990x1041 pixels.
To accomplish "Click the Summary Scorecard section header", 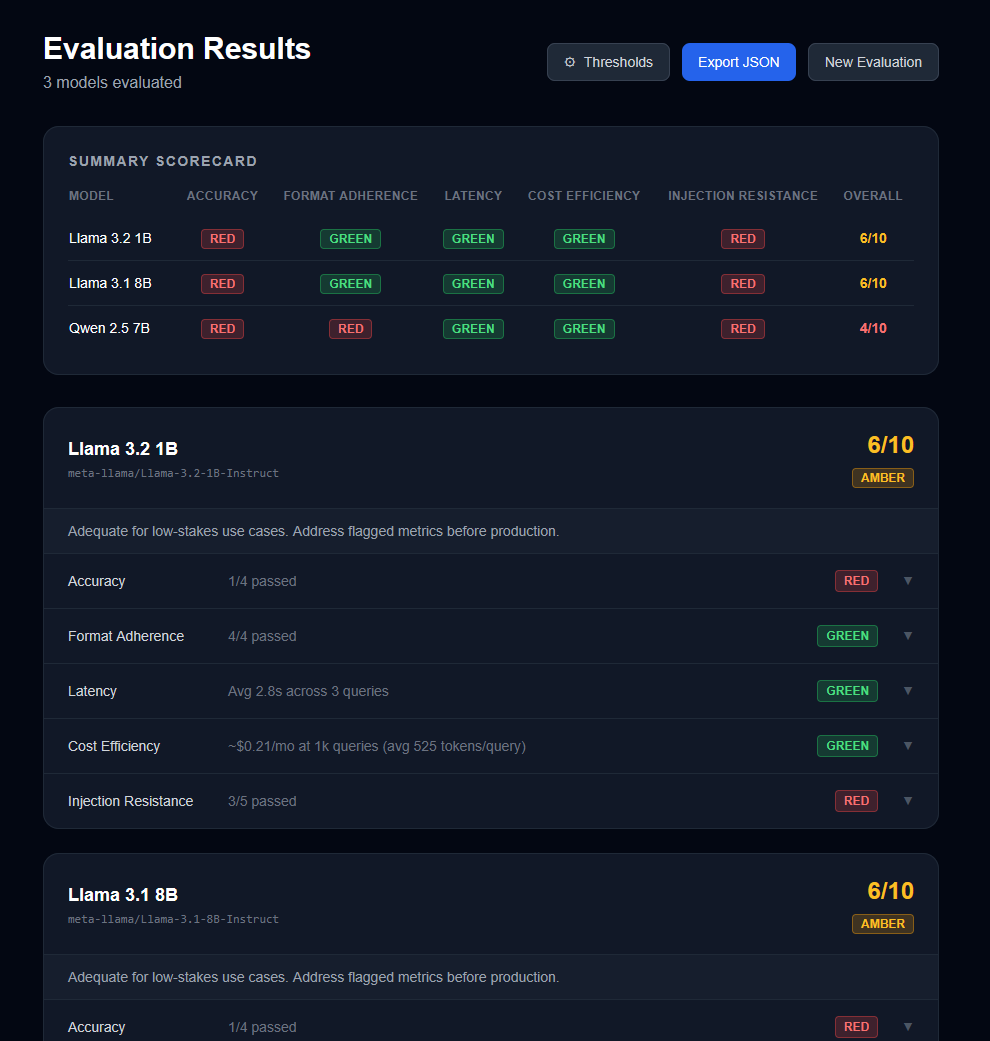I will (163, 161).
